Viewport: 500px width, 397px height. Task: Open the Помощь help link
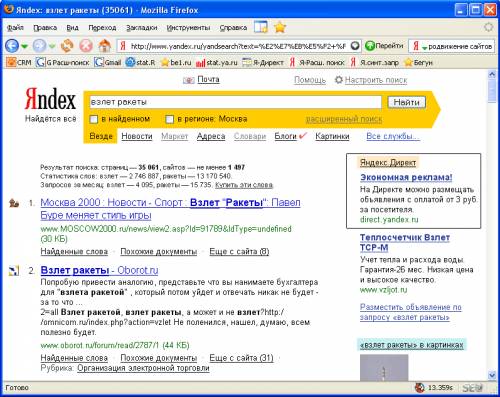(310, 80)
